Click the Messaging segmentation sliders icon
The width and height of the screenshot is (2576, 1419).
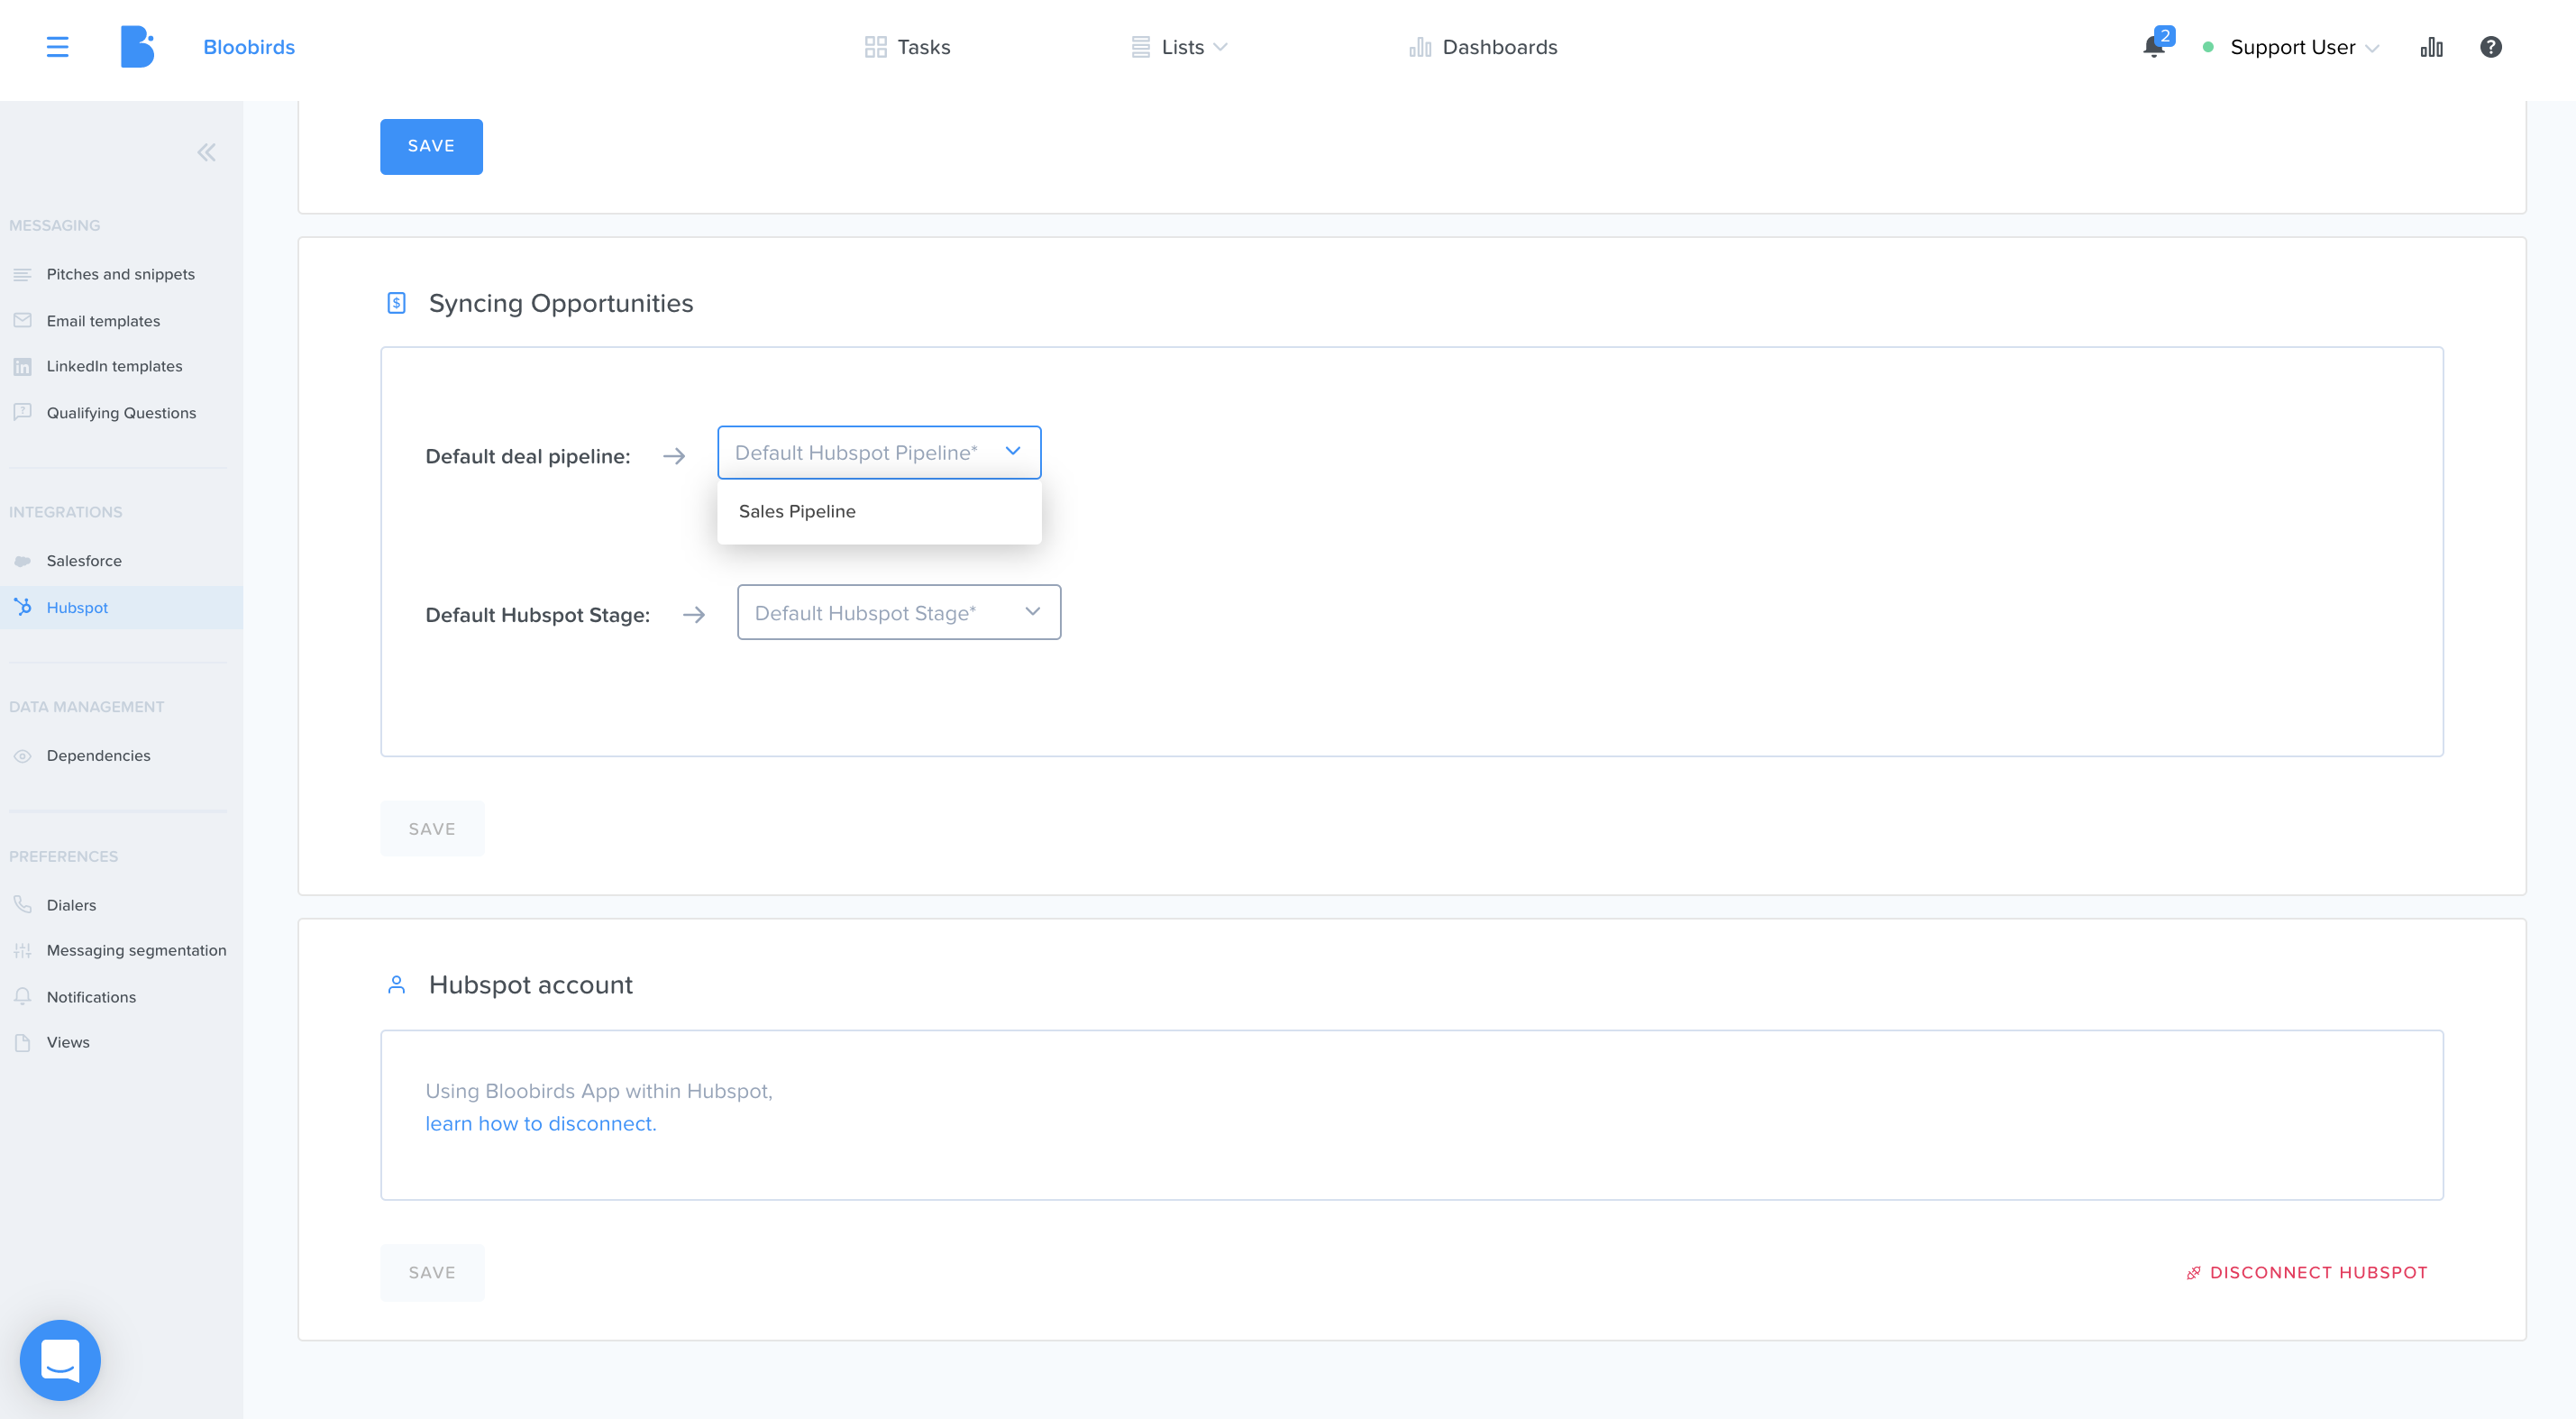pos(22,950)
